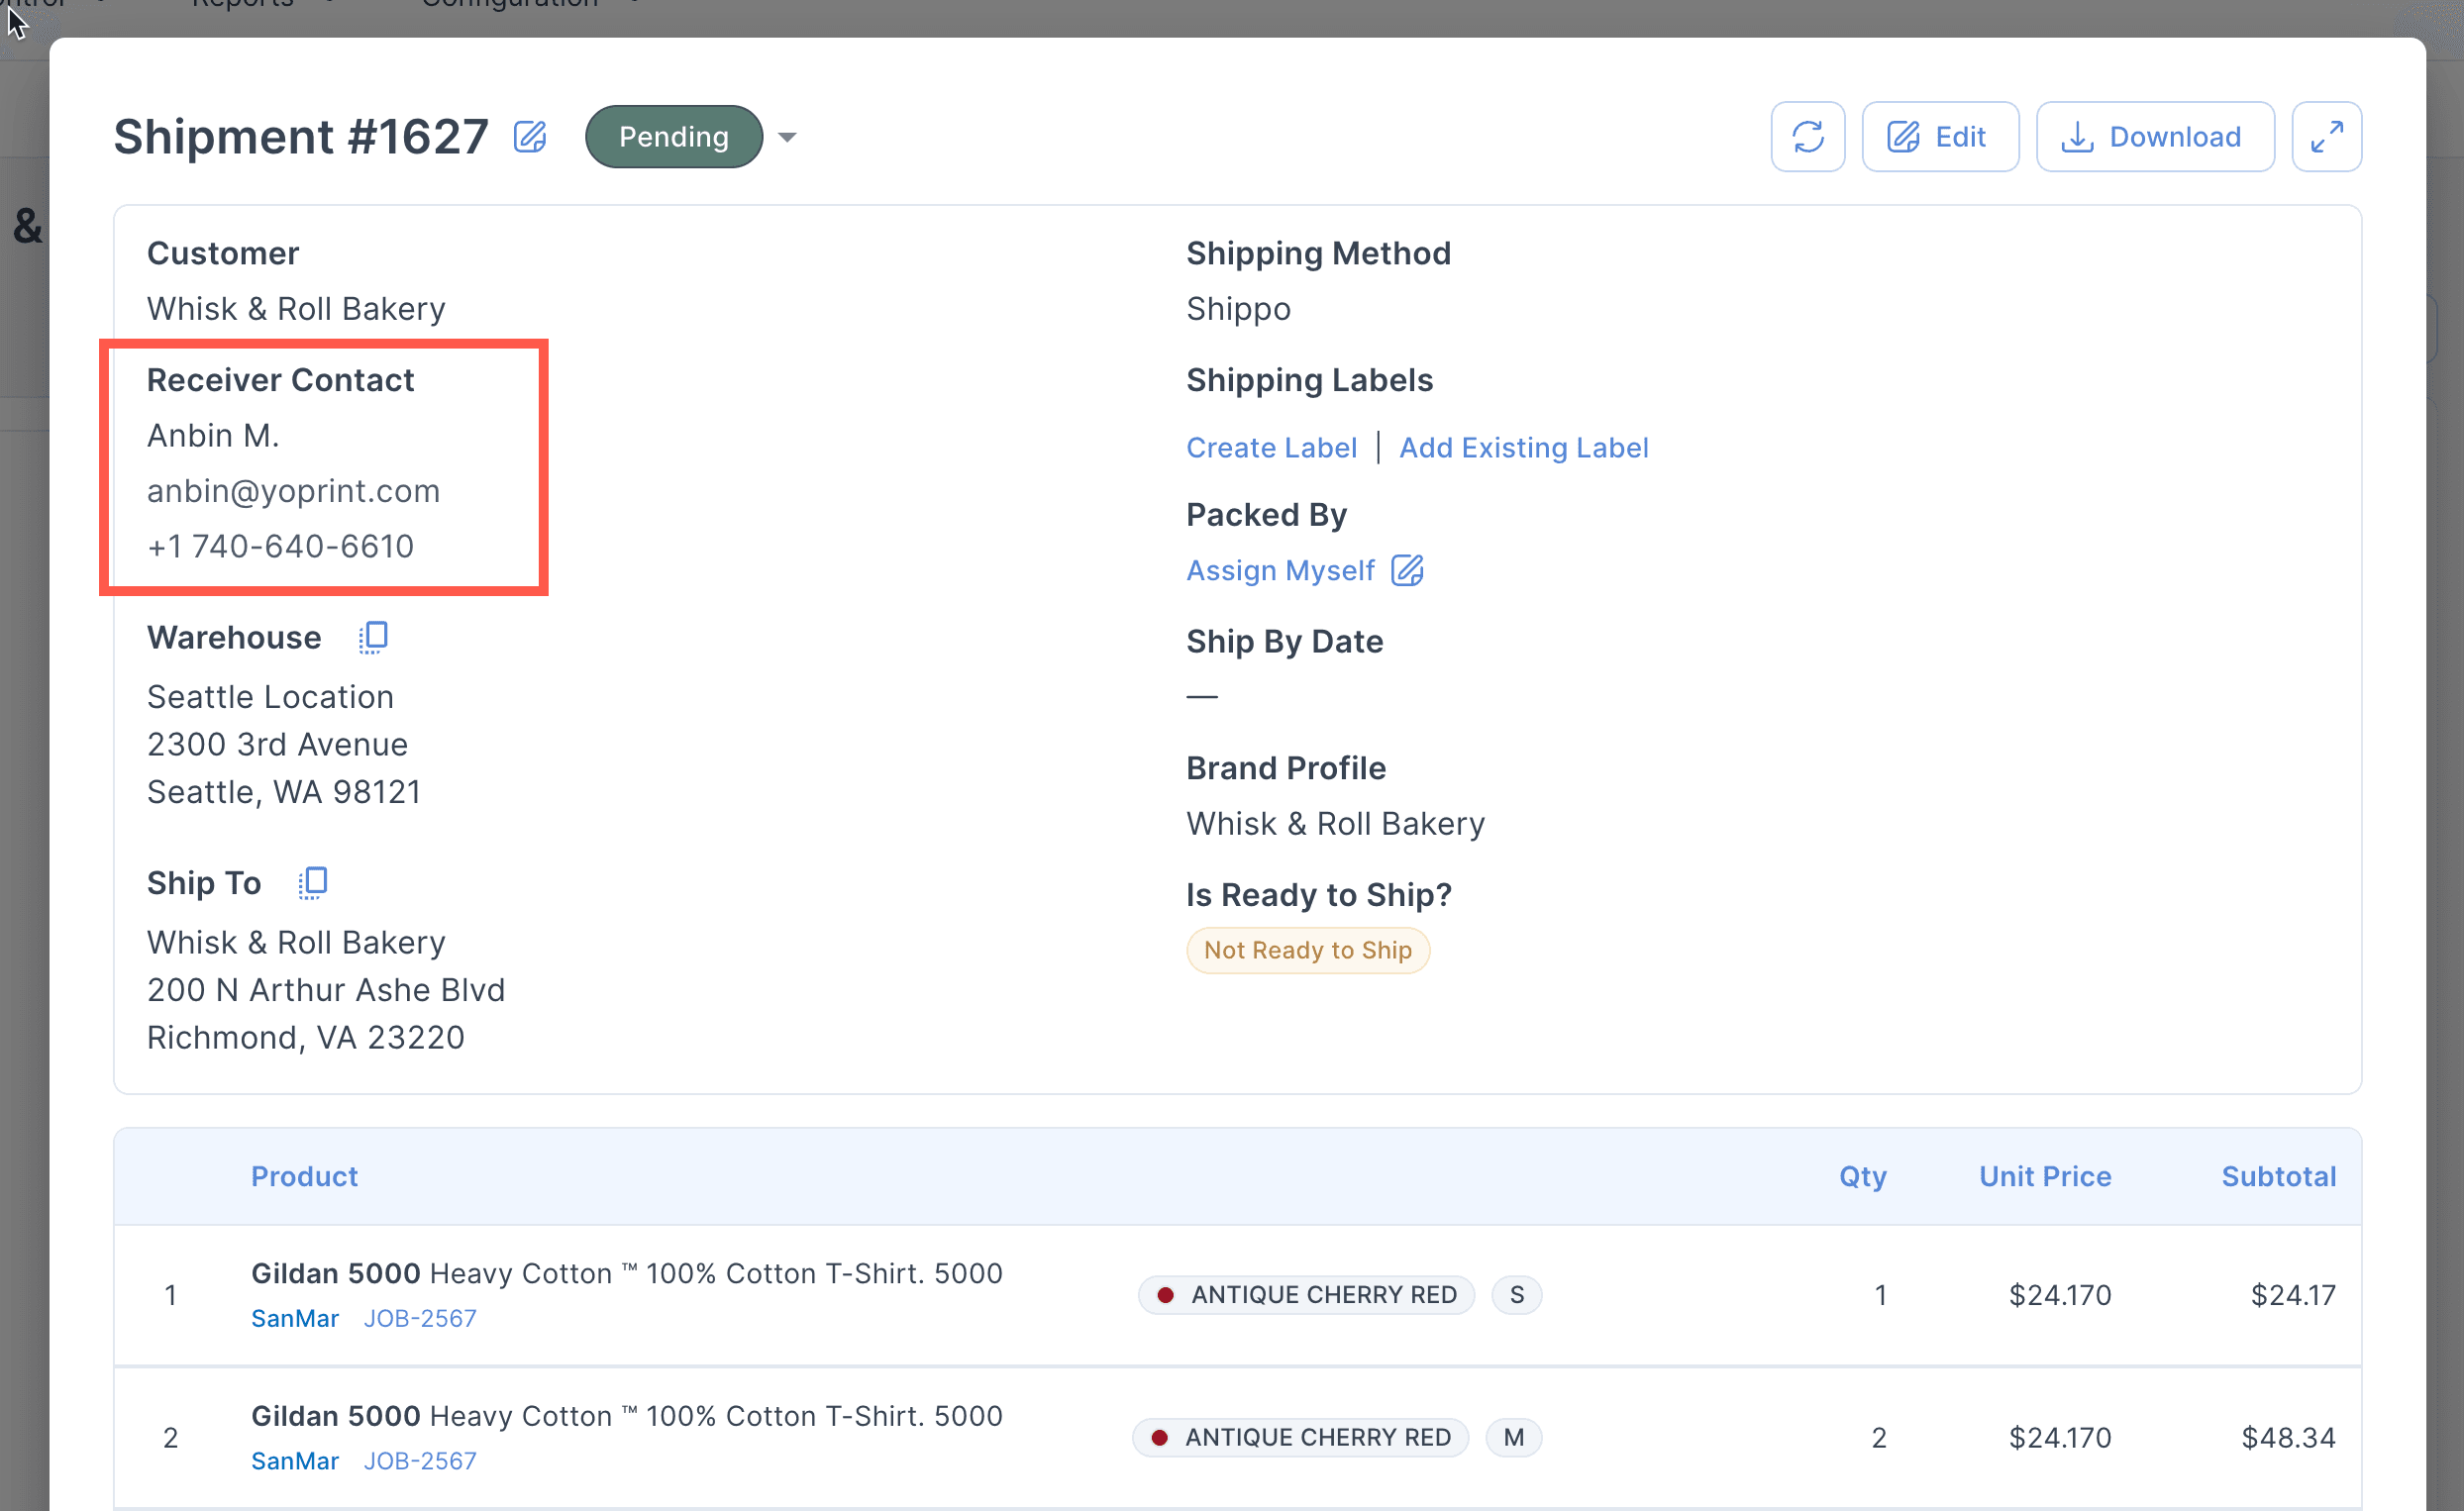Click the Subtotal column header
This screenshot has height=1511, width=2464.
[2278, 1176]
